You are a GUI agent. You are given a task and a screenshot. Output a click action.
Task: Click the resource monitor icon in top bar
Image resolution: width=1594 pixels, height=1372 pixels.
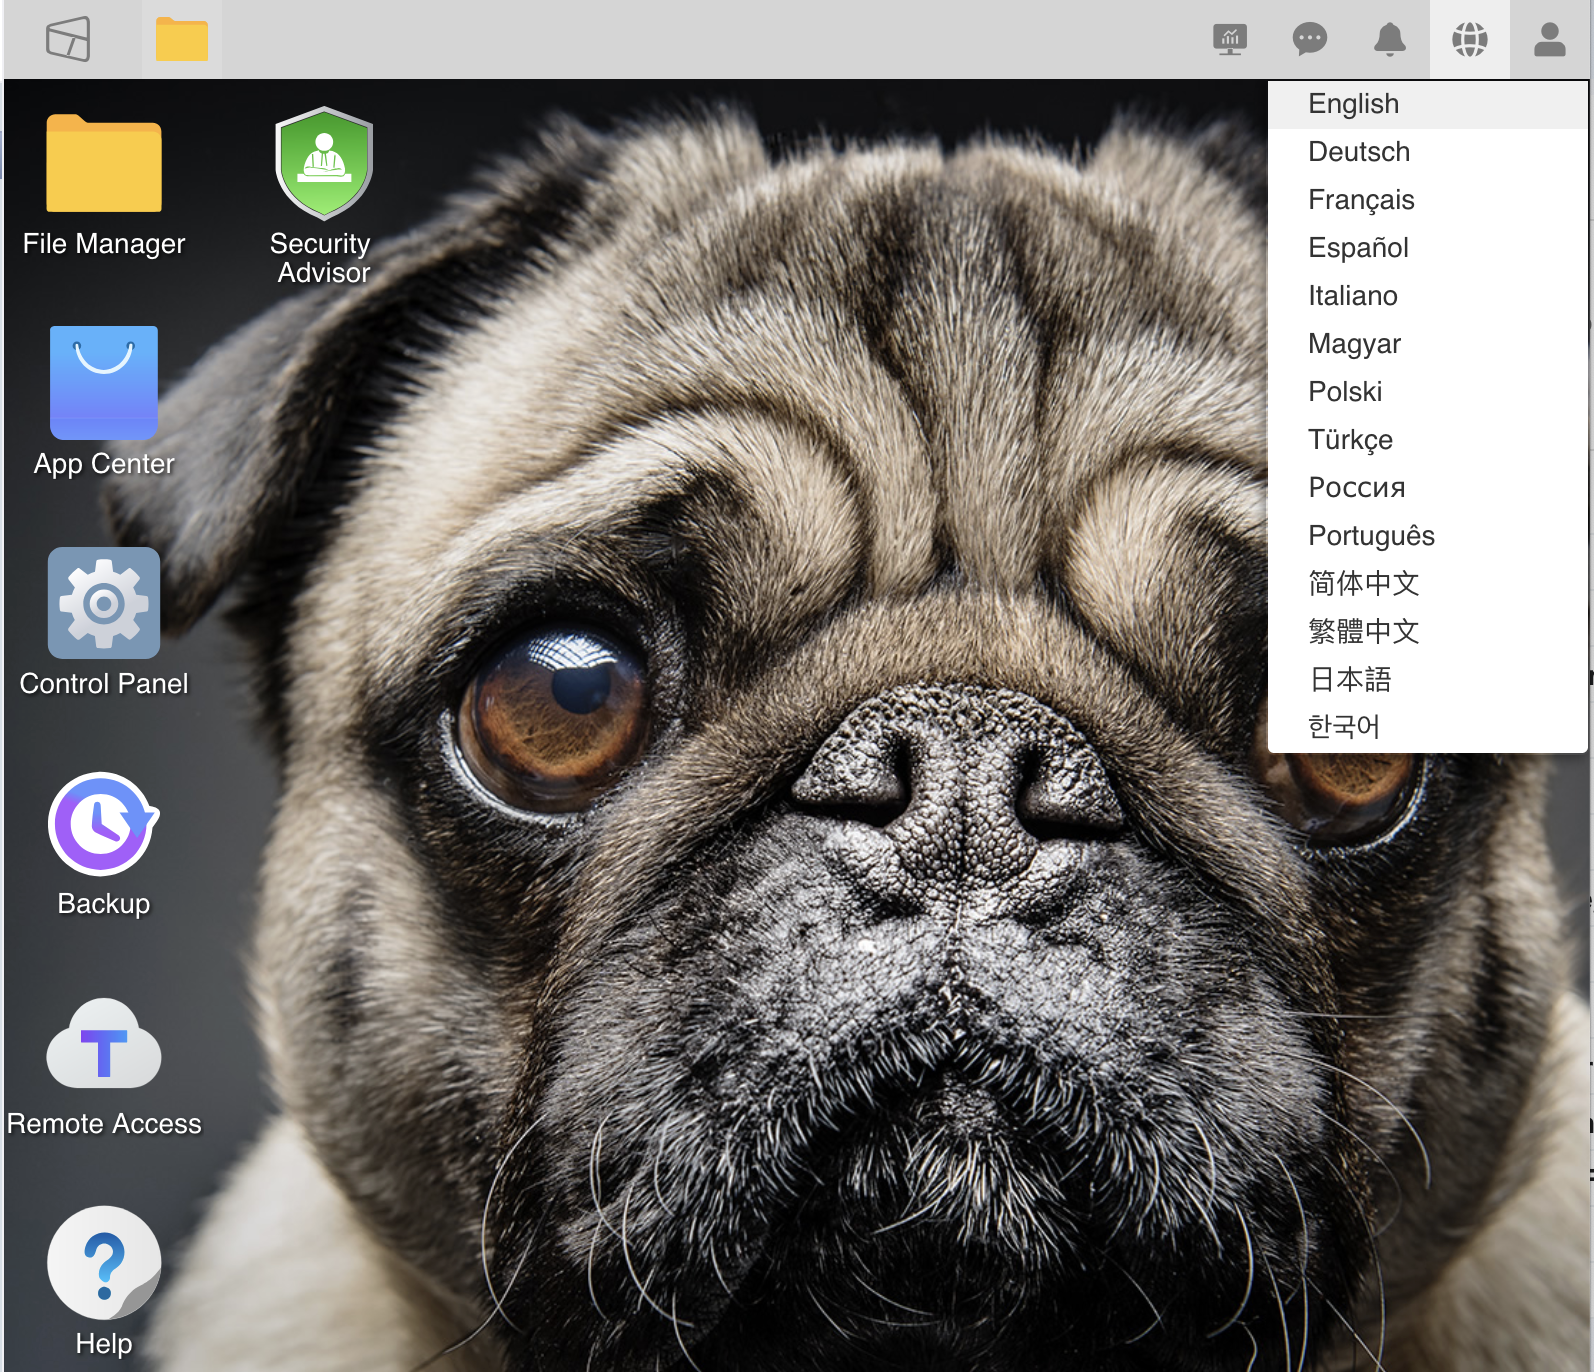pos(1229,40)
